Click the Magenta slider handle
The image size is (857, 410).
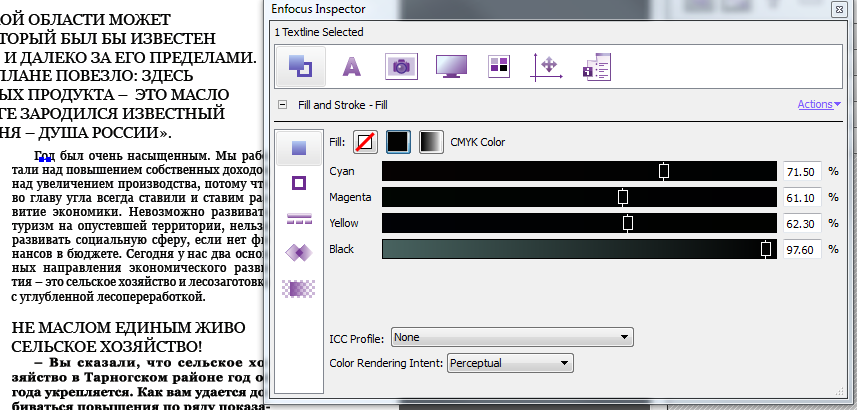click(x=623, y=197)
